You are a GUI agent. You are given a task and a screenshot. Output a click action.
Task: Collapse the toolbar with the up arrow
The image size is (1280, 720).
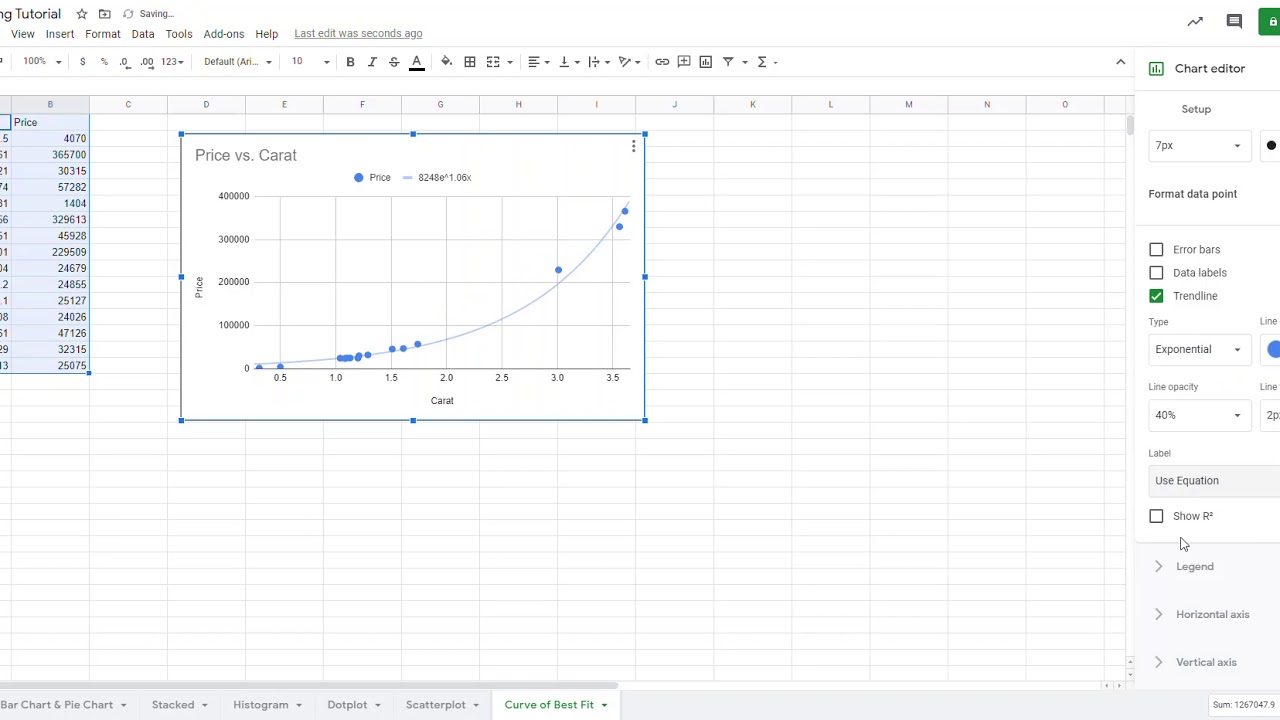point(1120,62)
